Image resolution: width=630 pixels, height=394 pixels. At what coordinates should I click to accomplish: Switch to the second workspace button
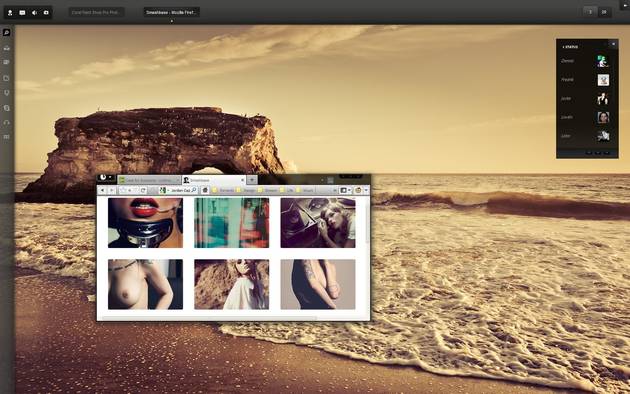(604, 12)
